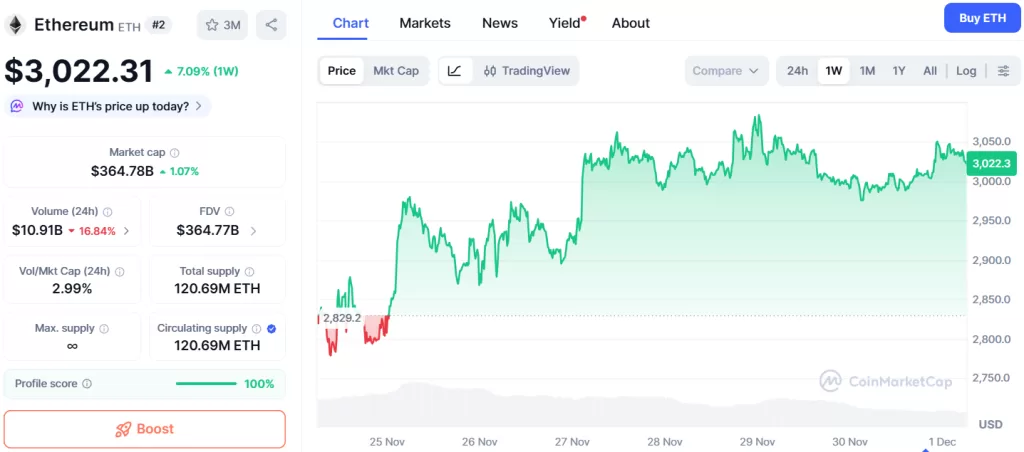Click the Boost rocket button

point(144,429)
